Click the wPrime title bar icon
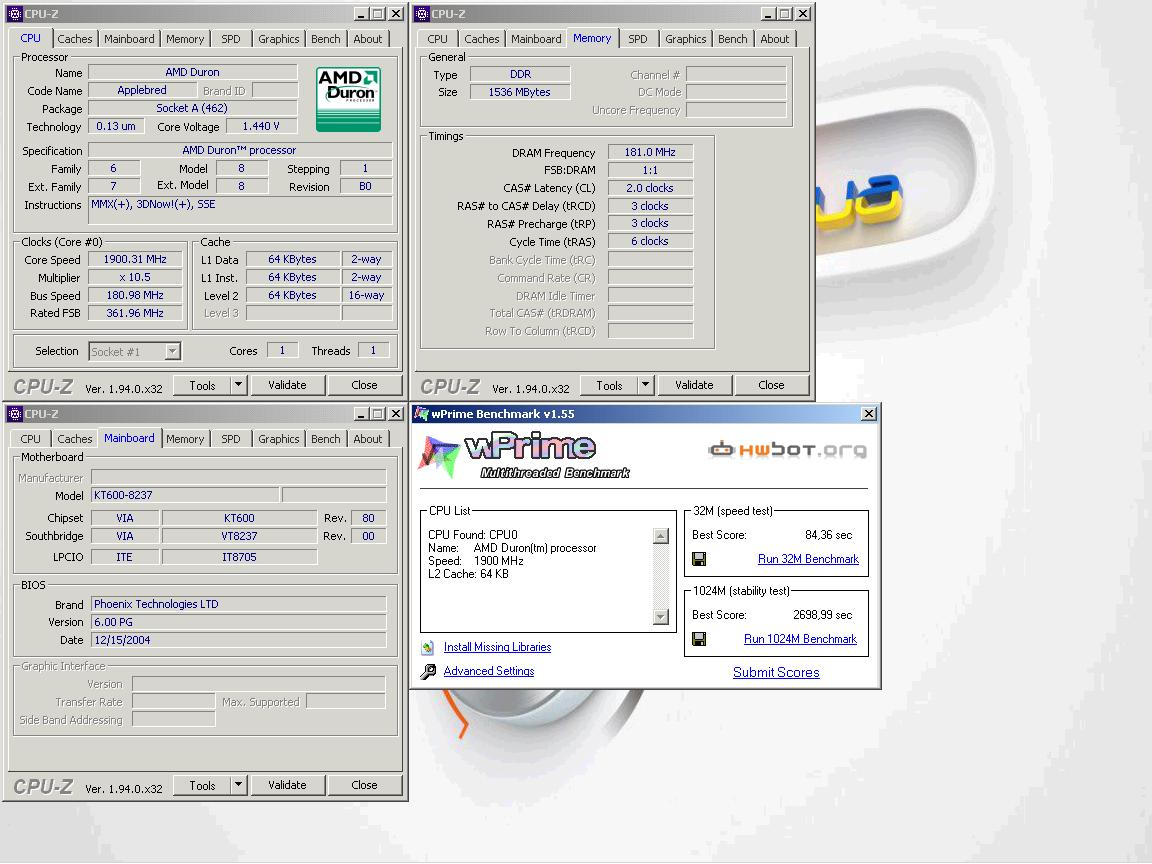Screen dimensions: 1152x864 [422, 414]
